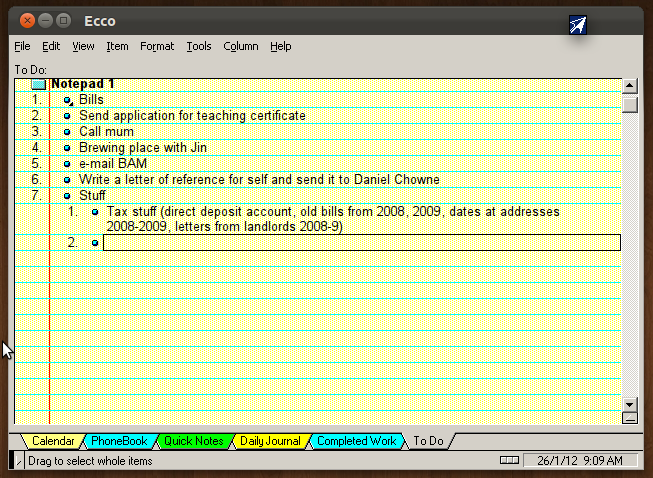Screen dimensions: 653x478
Task: Select the Bills item text
Action: (91, 100)
